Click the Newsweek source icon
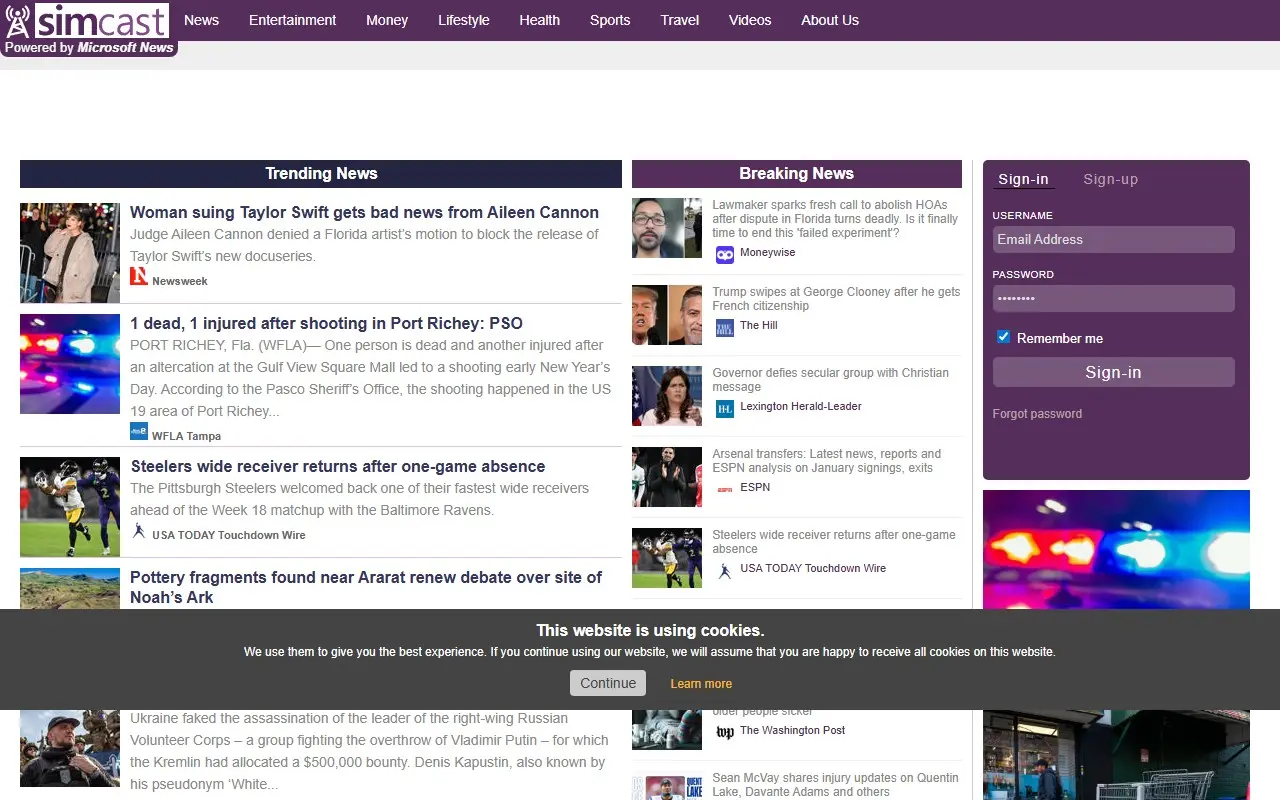Image resolution: width=1280 pixels, height=800 pixels. pyautogui.click(x=139, y=277)
